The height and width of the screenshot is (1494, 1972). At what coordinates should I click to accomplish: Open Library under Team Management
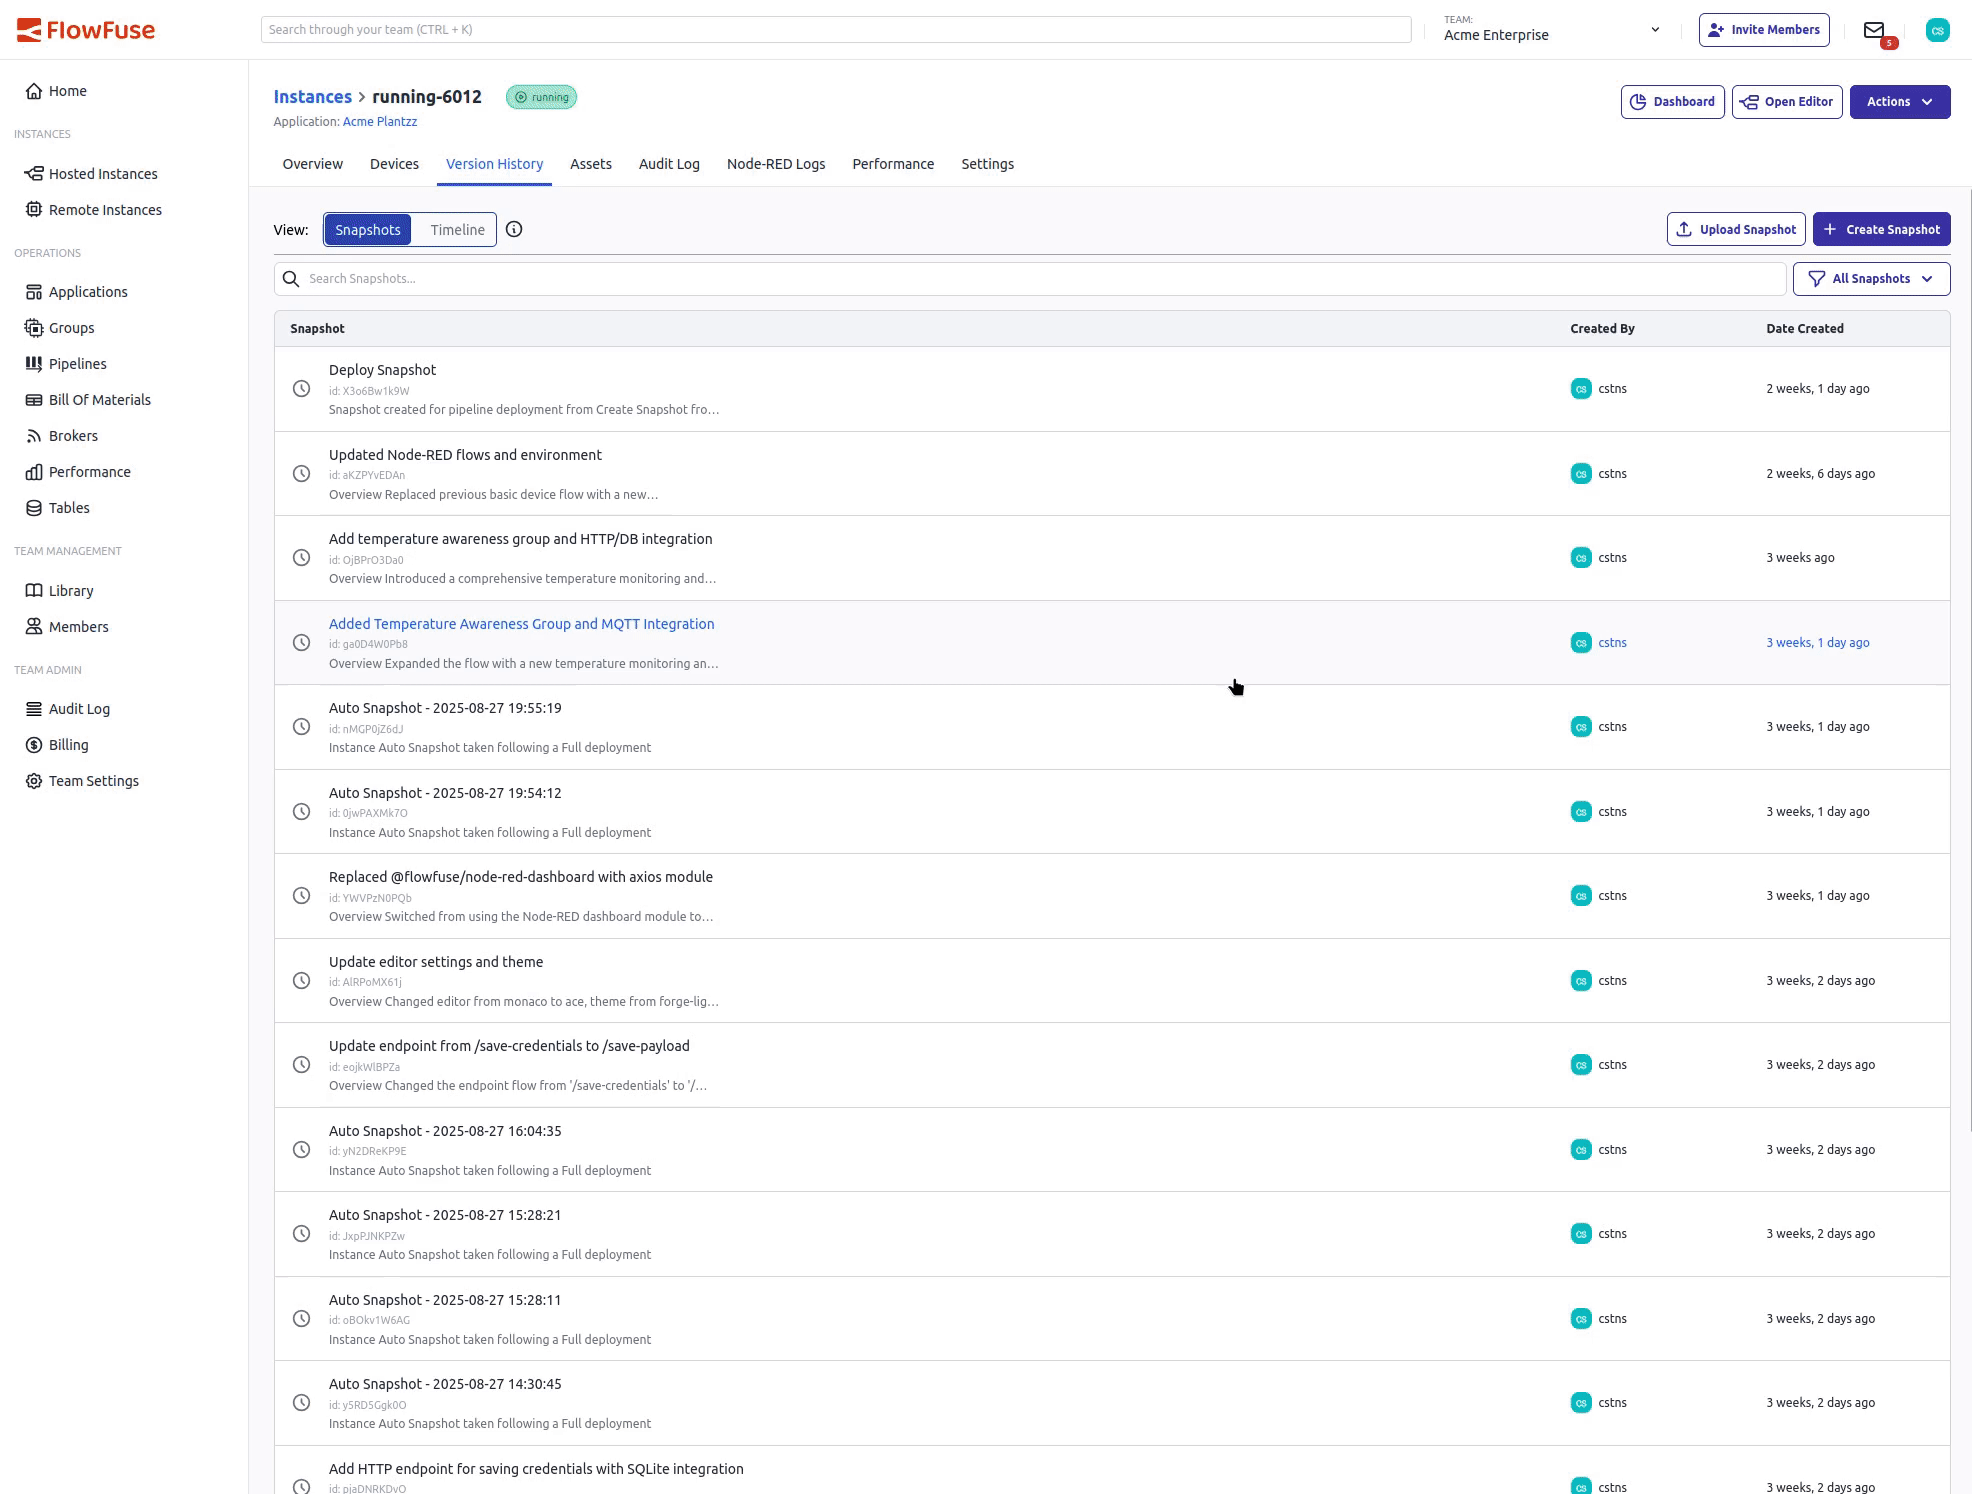pyautogui.click(x=71, y=590)
